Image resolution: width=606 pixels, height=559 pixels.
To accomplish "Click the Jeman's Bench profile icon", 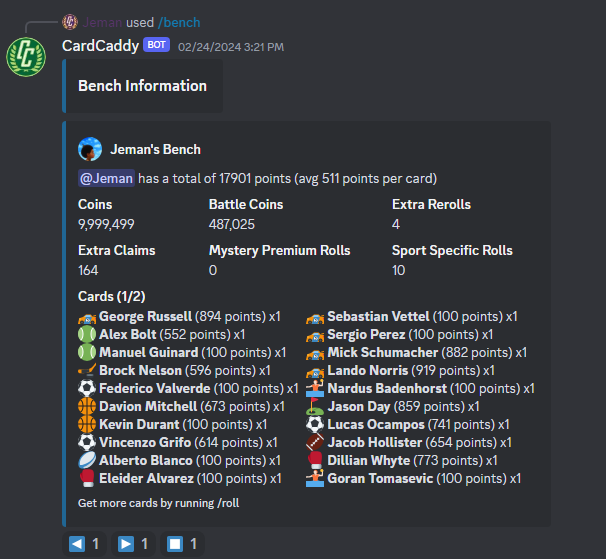I will tap(90, 149).
